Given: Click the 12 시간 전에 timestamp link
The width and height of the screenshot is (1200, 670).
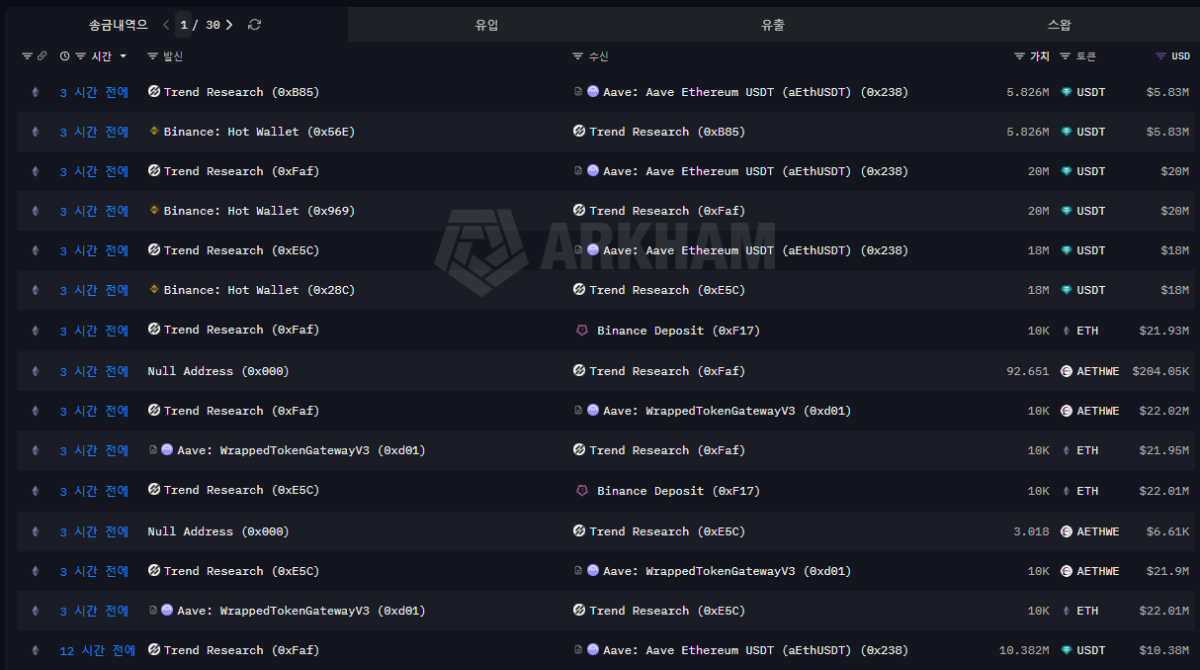Looking at the screenshot, I should (x=97, y=651).
